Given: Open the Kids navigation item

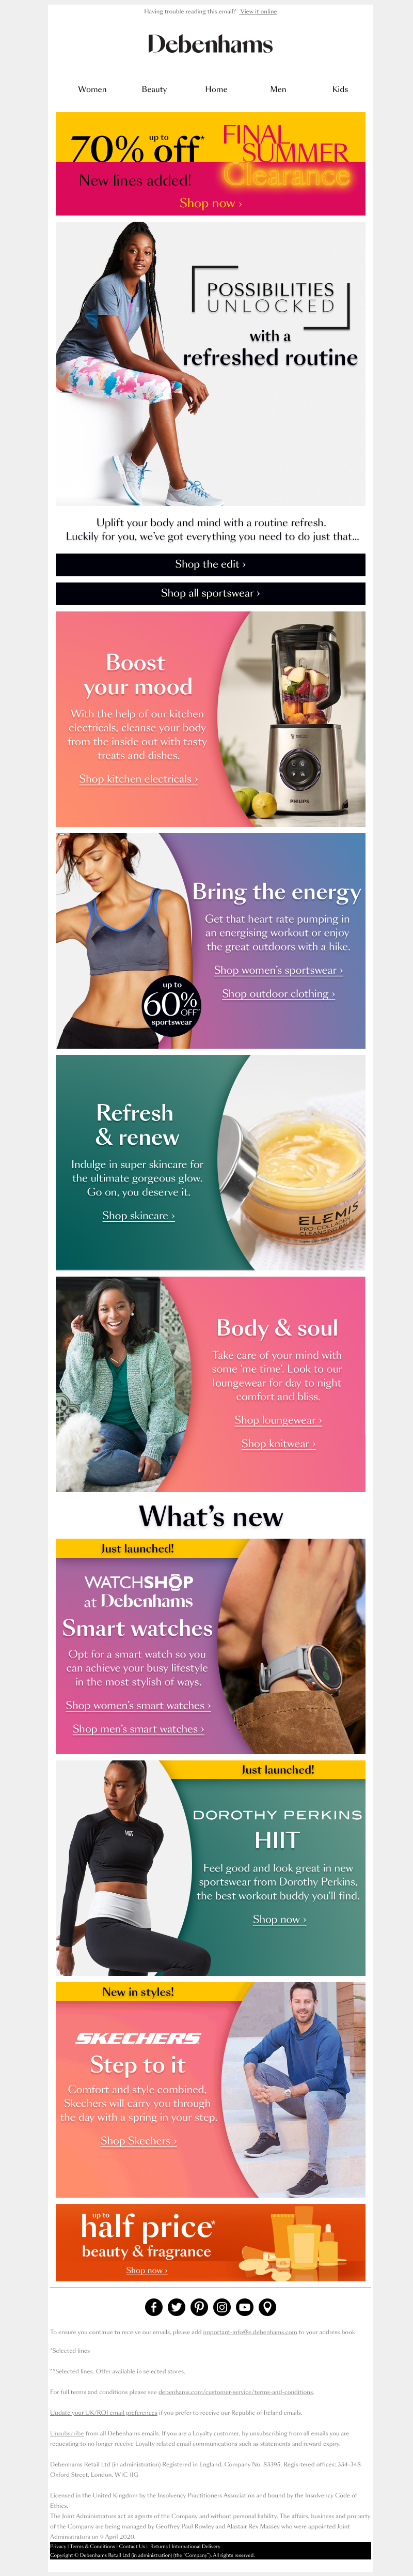Looking at the screenshot, I should [340, 89].
